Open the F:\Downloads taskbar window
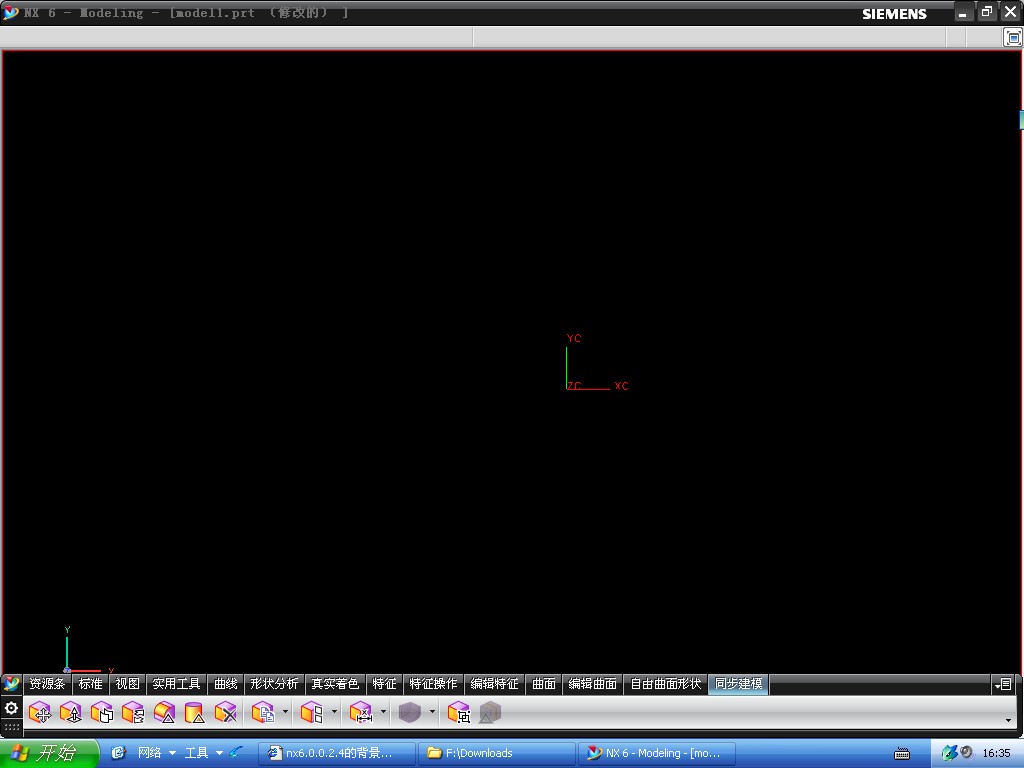 [496, 753]
